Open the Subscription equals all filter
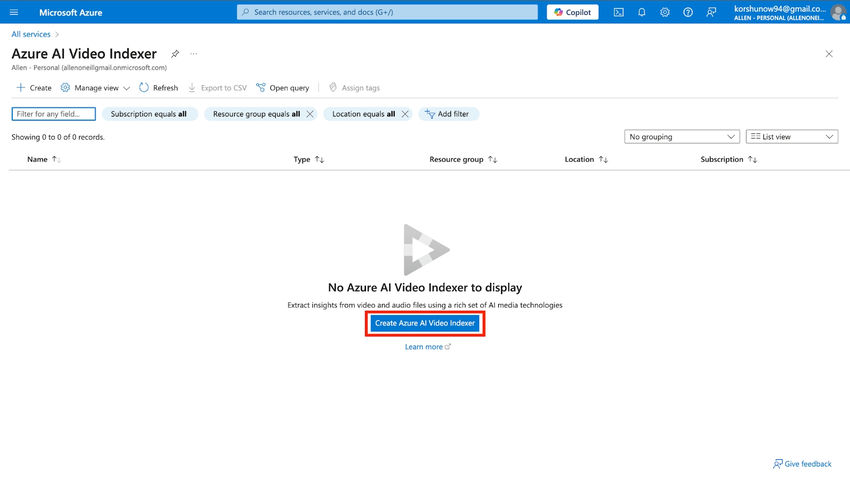 (x=149, y=114)
